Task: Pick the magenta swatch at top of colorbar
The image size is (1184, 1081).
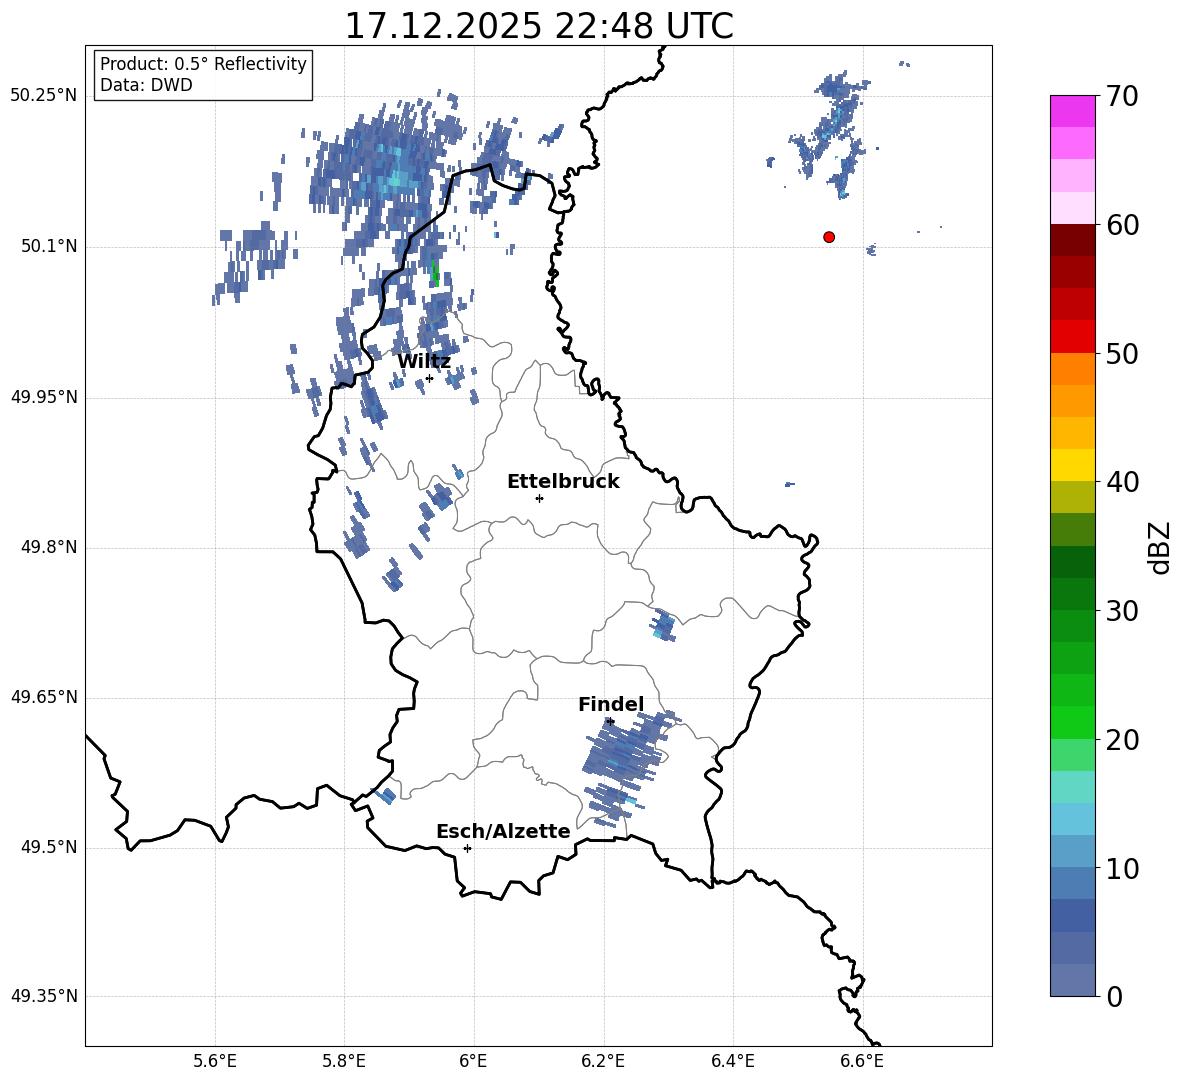Action: click(1073, 112)
